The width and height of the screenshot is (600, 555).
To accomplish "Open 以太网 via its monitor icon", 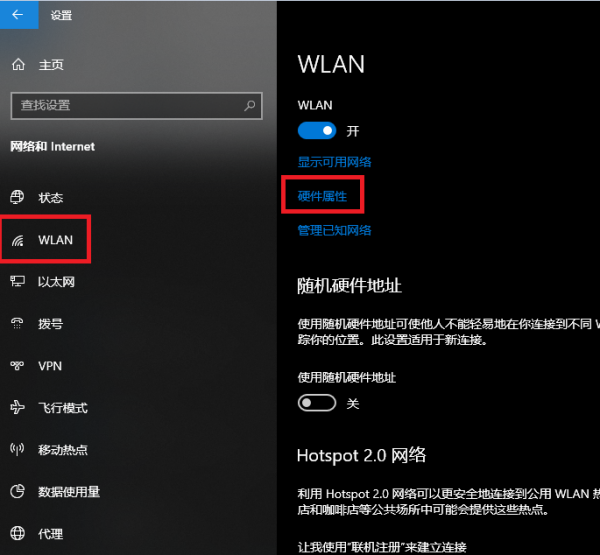I will 17,282.
